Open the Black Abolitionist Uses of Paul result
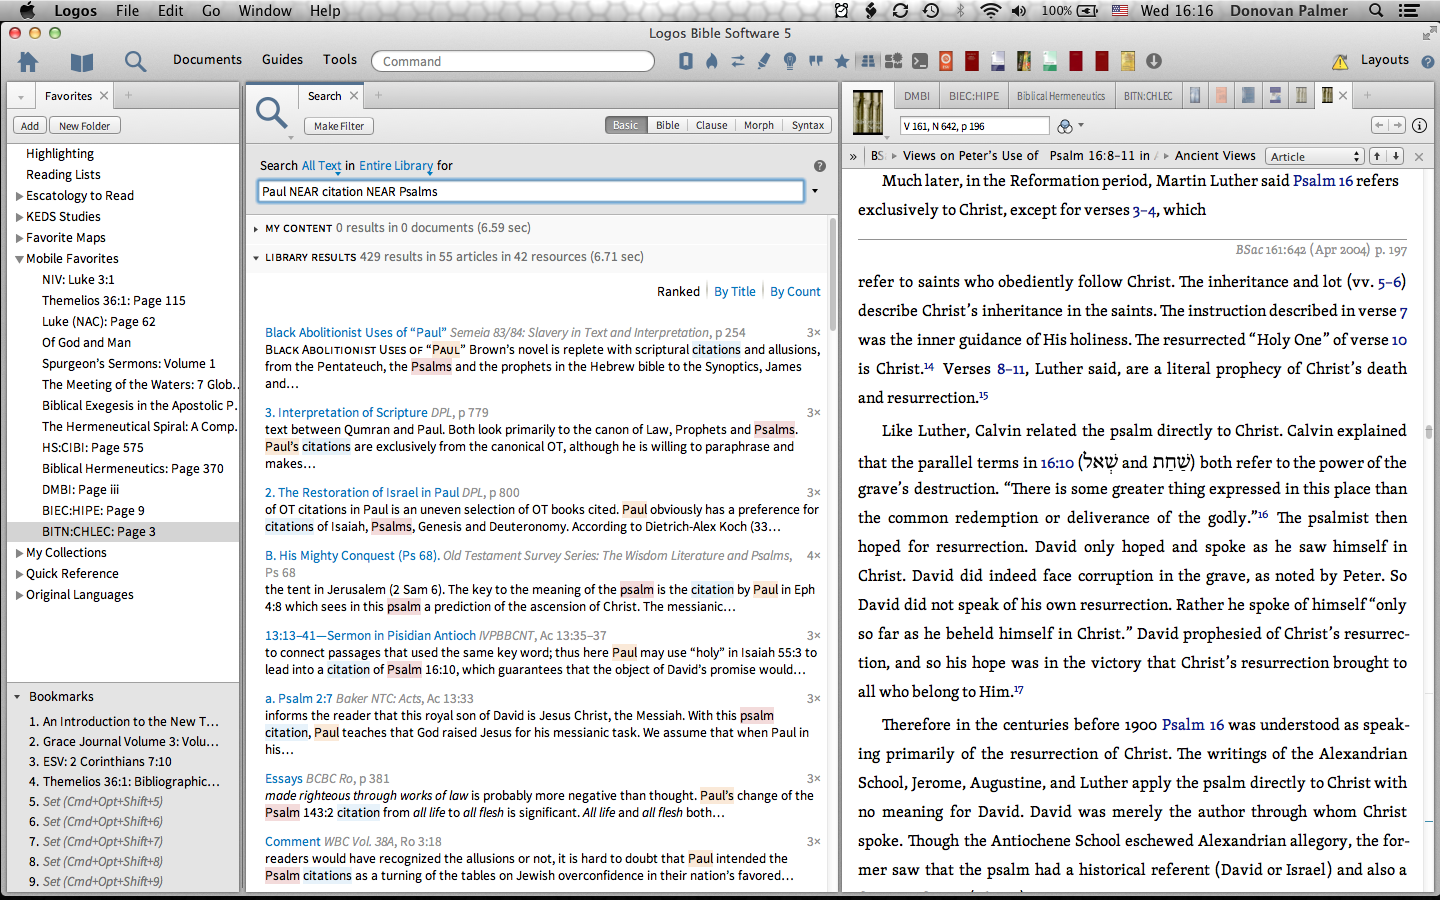Viewport: 1440px width, 900px height. (x=354, y=333)
